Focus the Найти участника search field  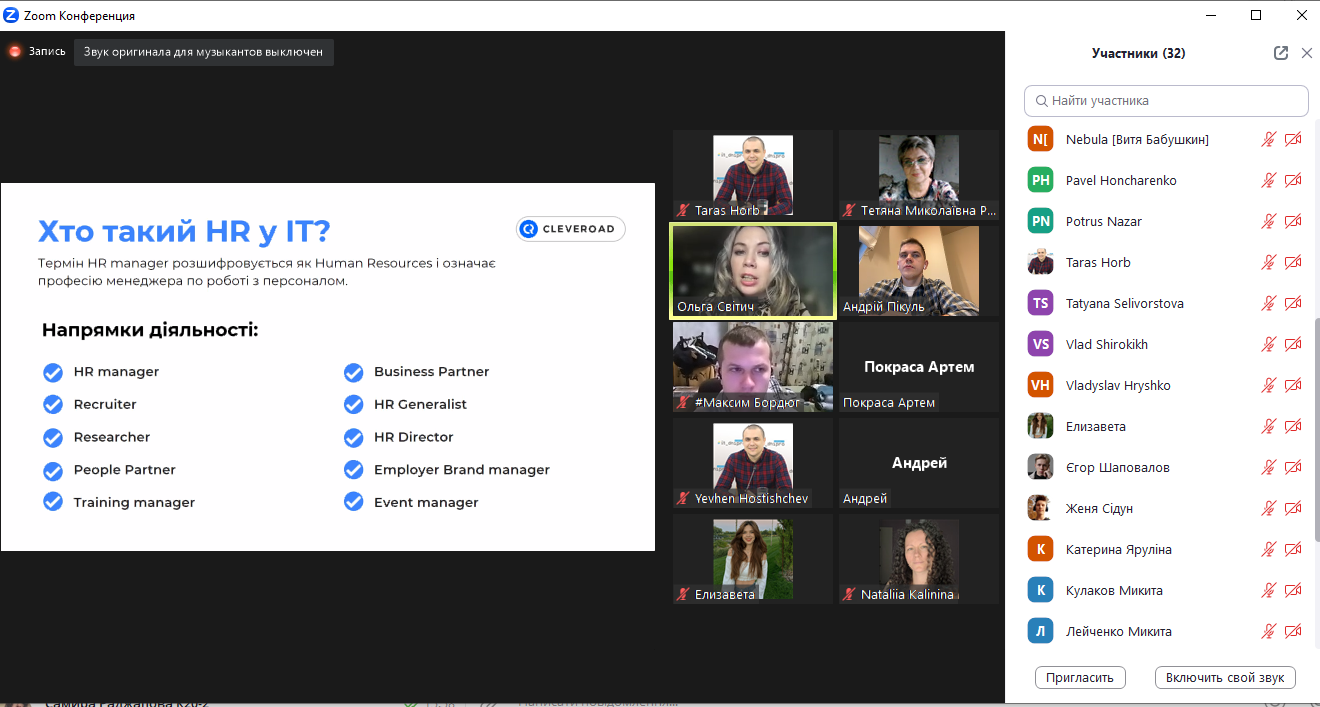tap(1166, 101)
